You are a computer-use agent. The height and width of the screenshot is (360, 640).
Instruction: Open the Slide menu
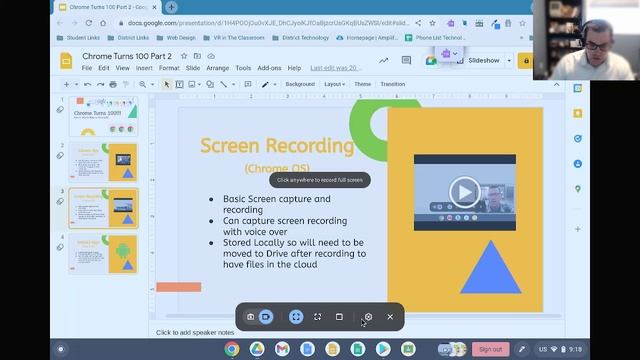(x=193, y=68)
